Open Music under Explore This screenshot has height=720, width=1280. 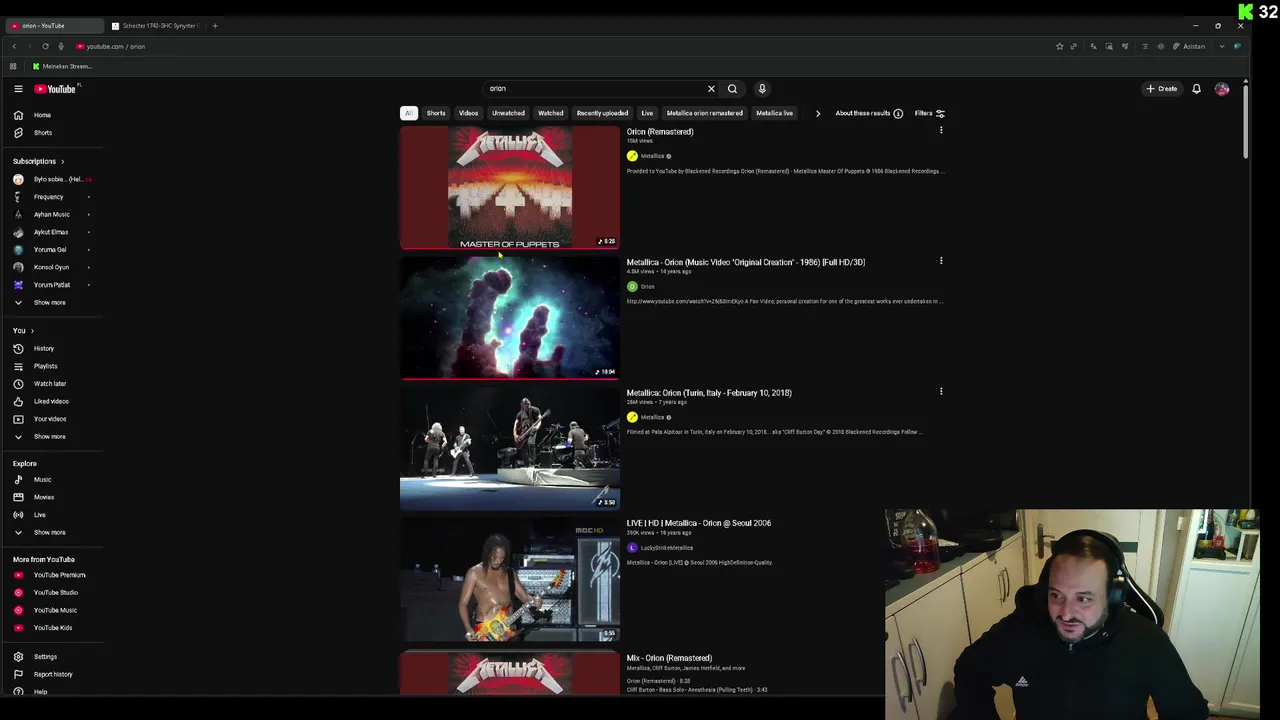52,480
